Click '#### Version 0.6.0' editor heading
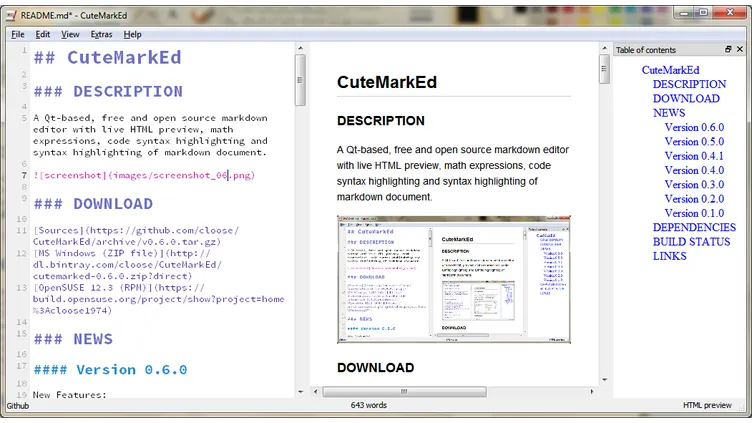 tap(110, 370)
